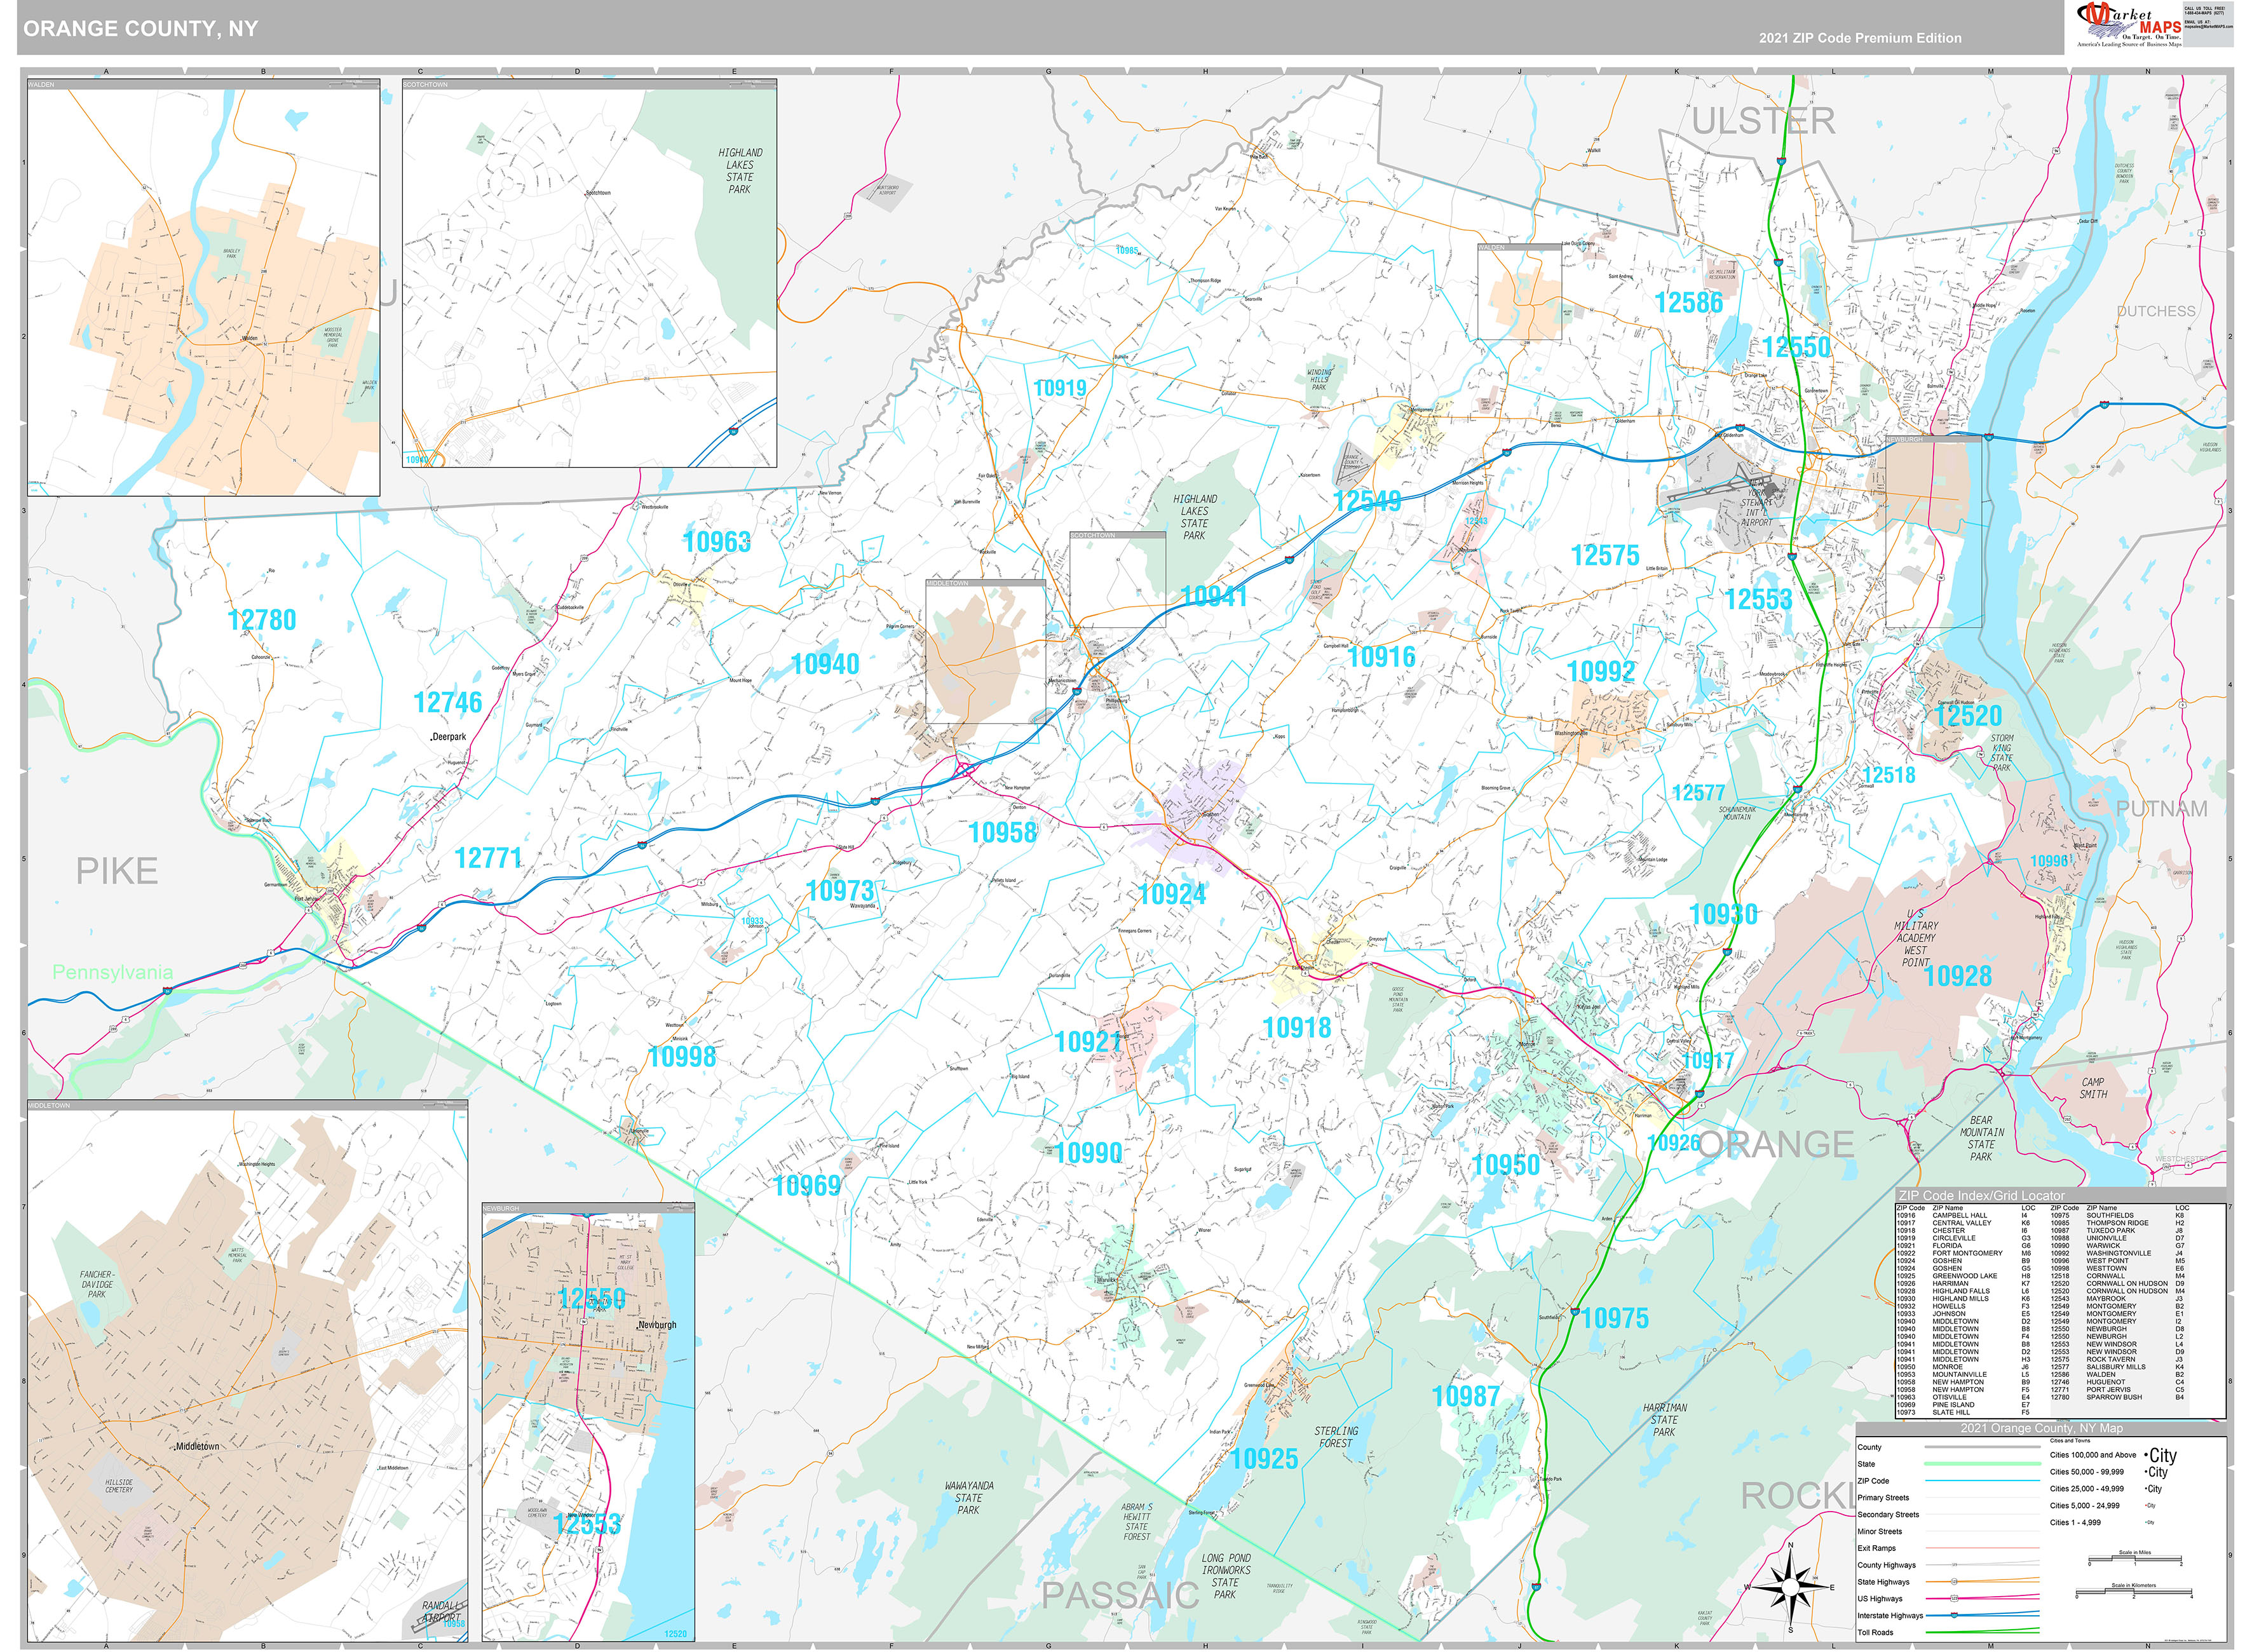Click ZIP code label 10924
The height and width of the screenshot is (1652, 2245).
(1172, 894)
